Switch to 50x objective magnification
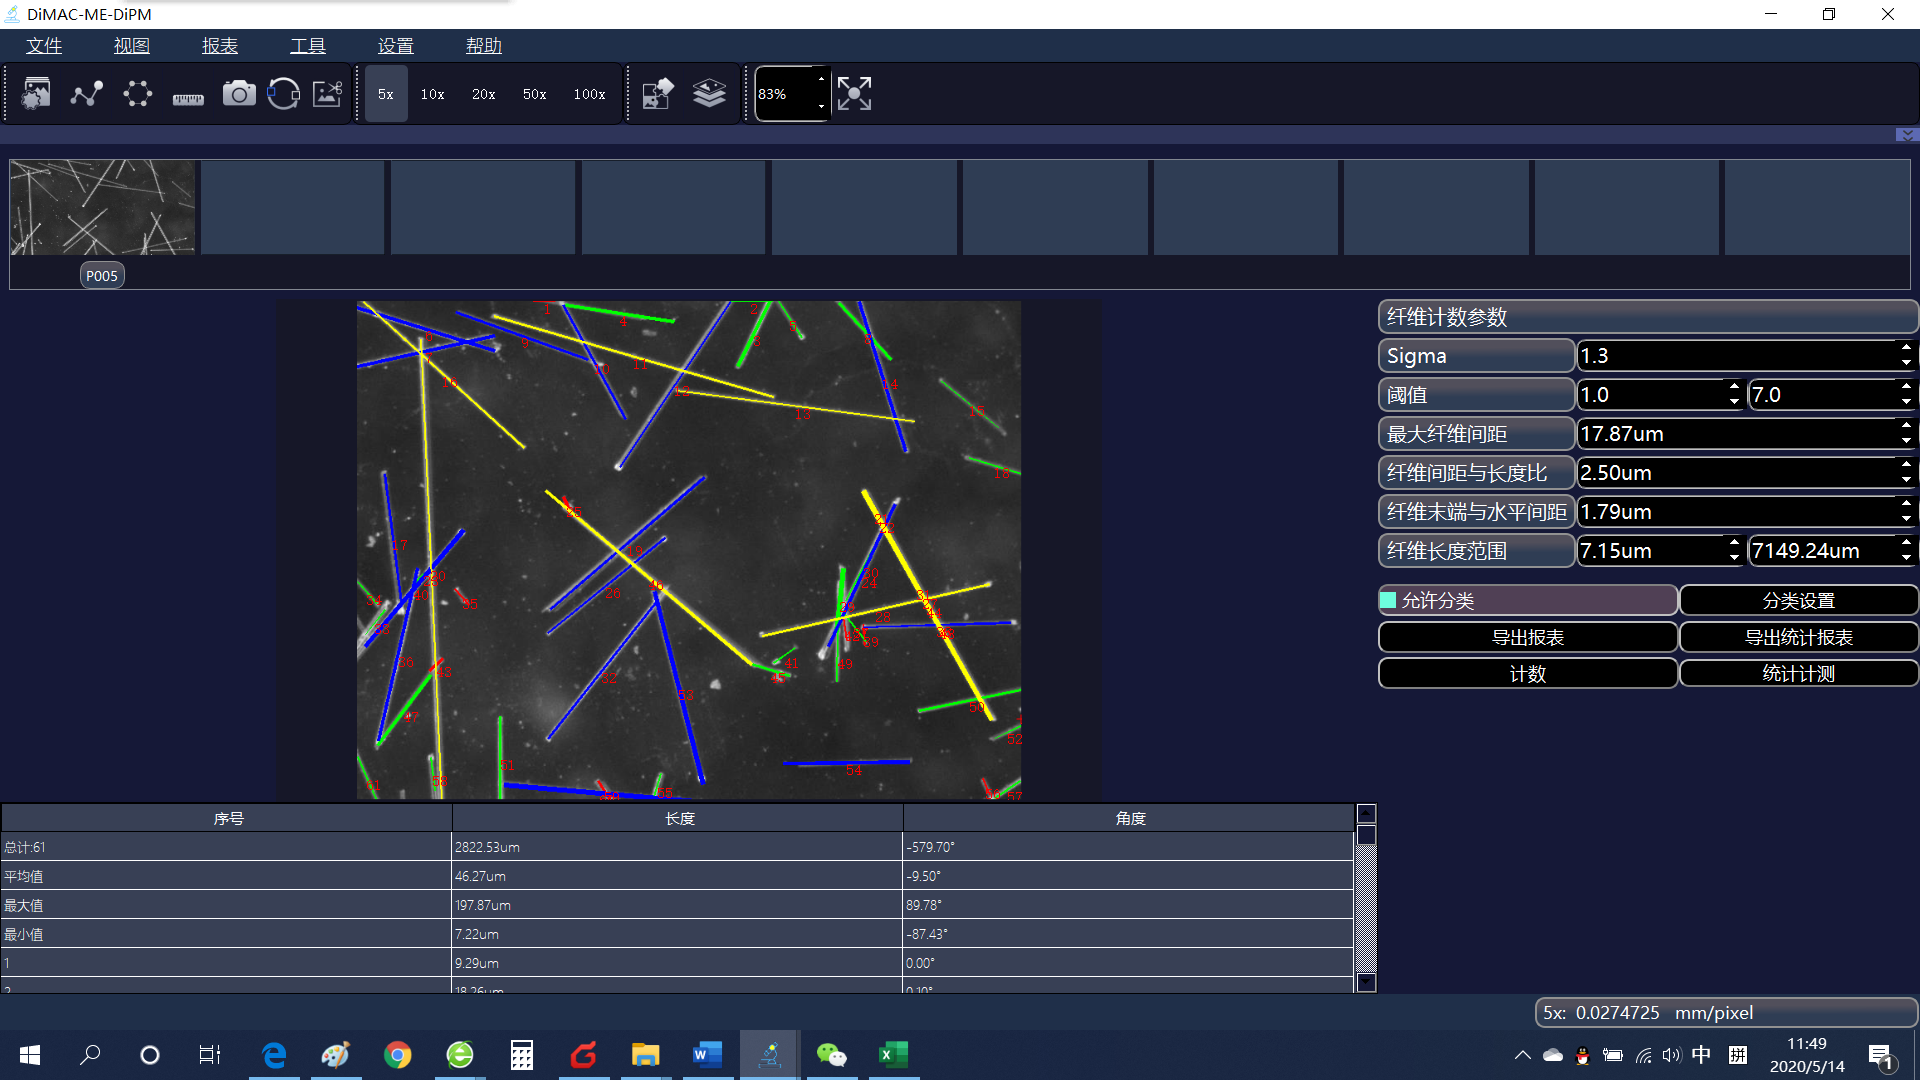1920x1080 pixels. (534, 94)
